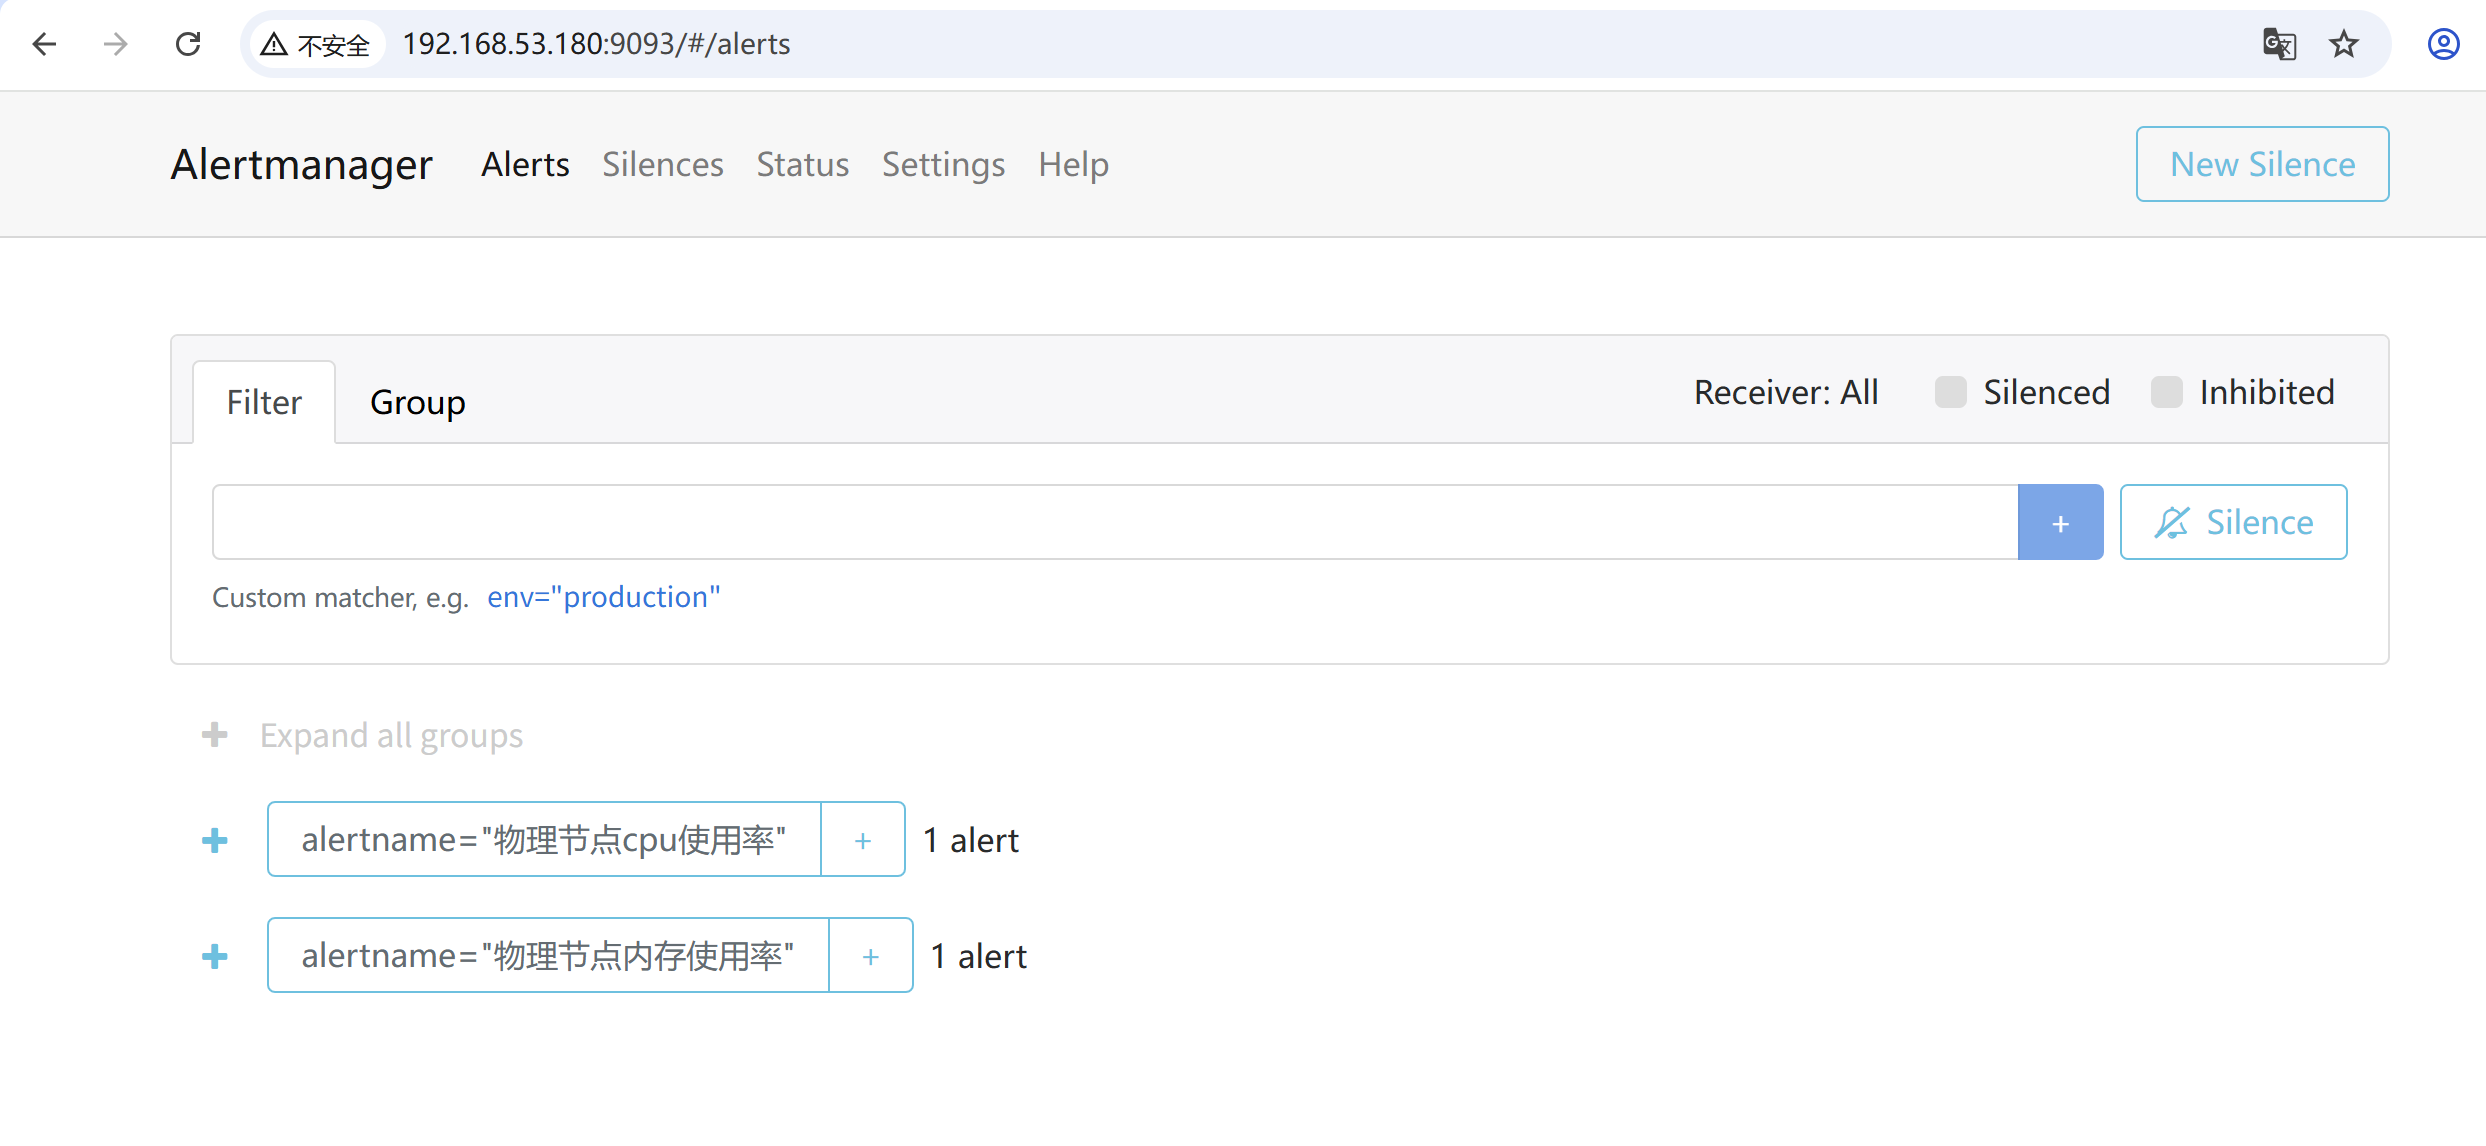
Task: Bookmark this page with star icon
Action: pyautogui.click(x=2344, y=44)
